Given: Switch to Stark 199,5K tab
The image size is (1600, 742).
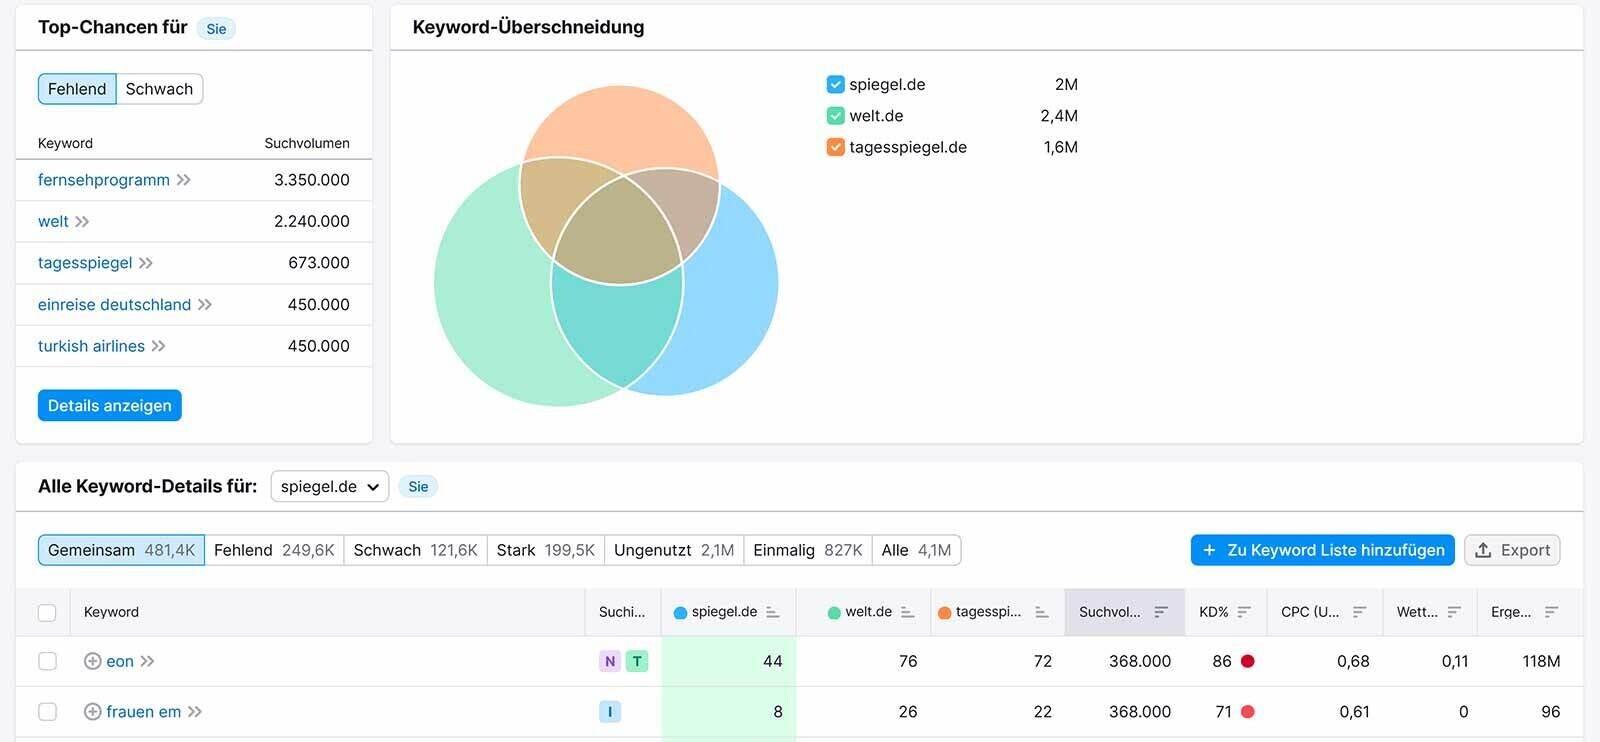Looking at the screenshot, I should (545, 550).
